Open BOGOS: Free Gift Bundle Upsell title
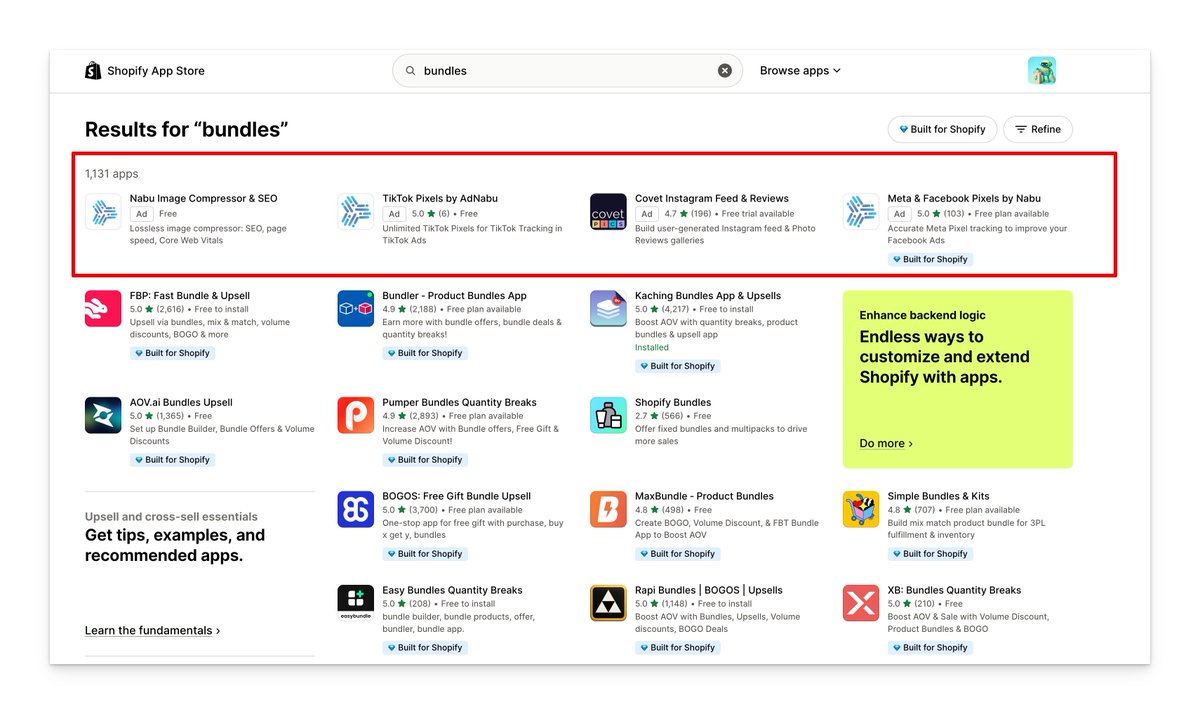 point(456,496)
